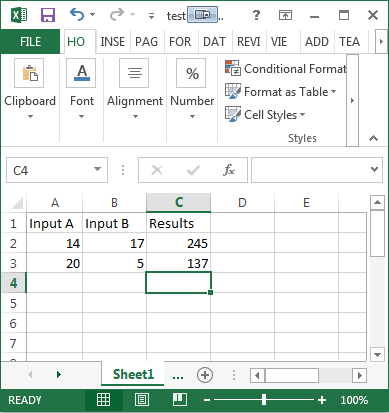Select row 1 header
Viewport: 389px width, 413px height.
tap(13, 223)
